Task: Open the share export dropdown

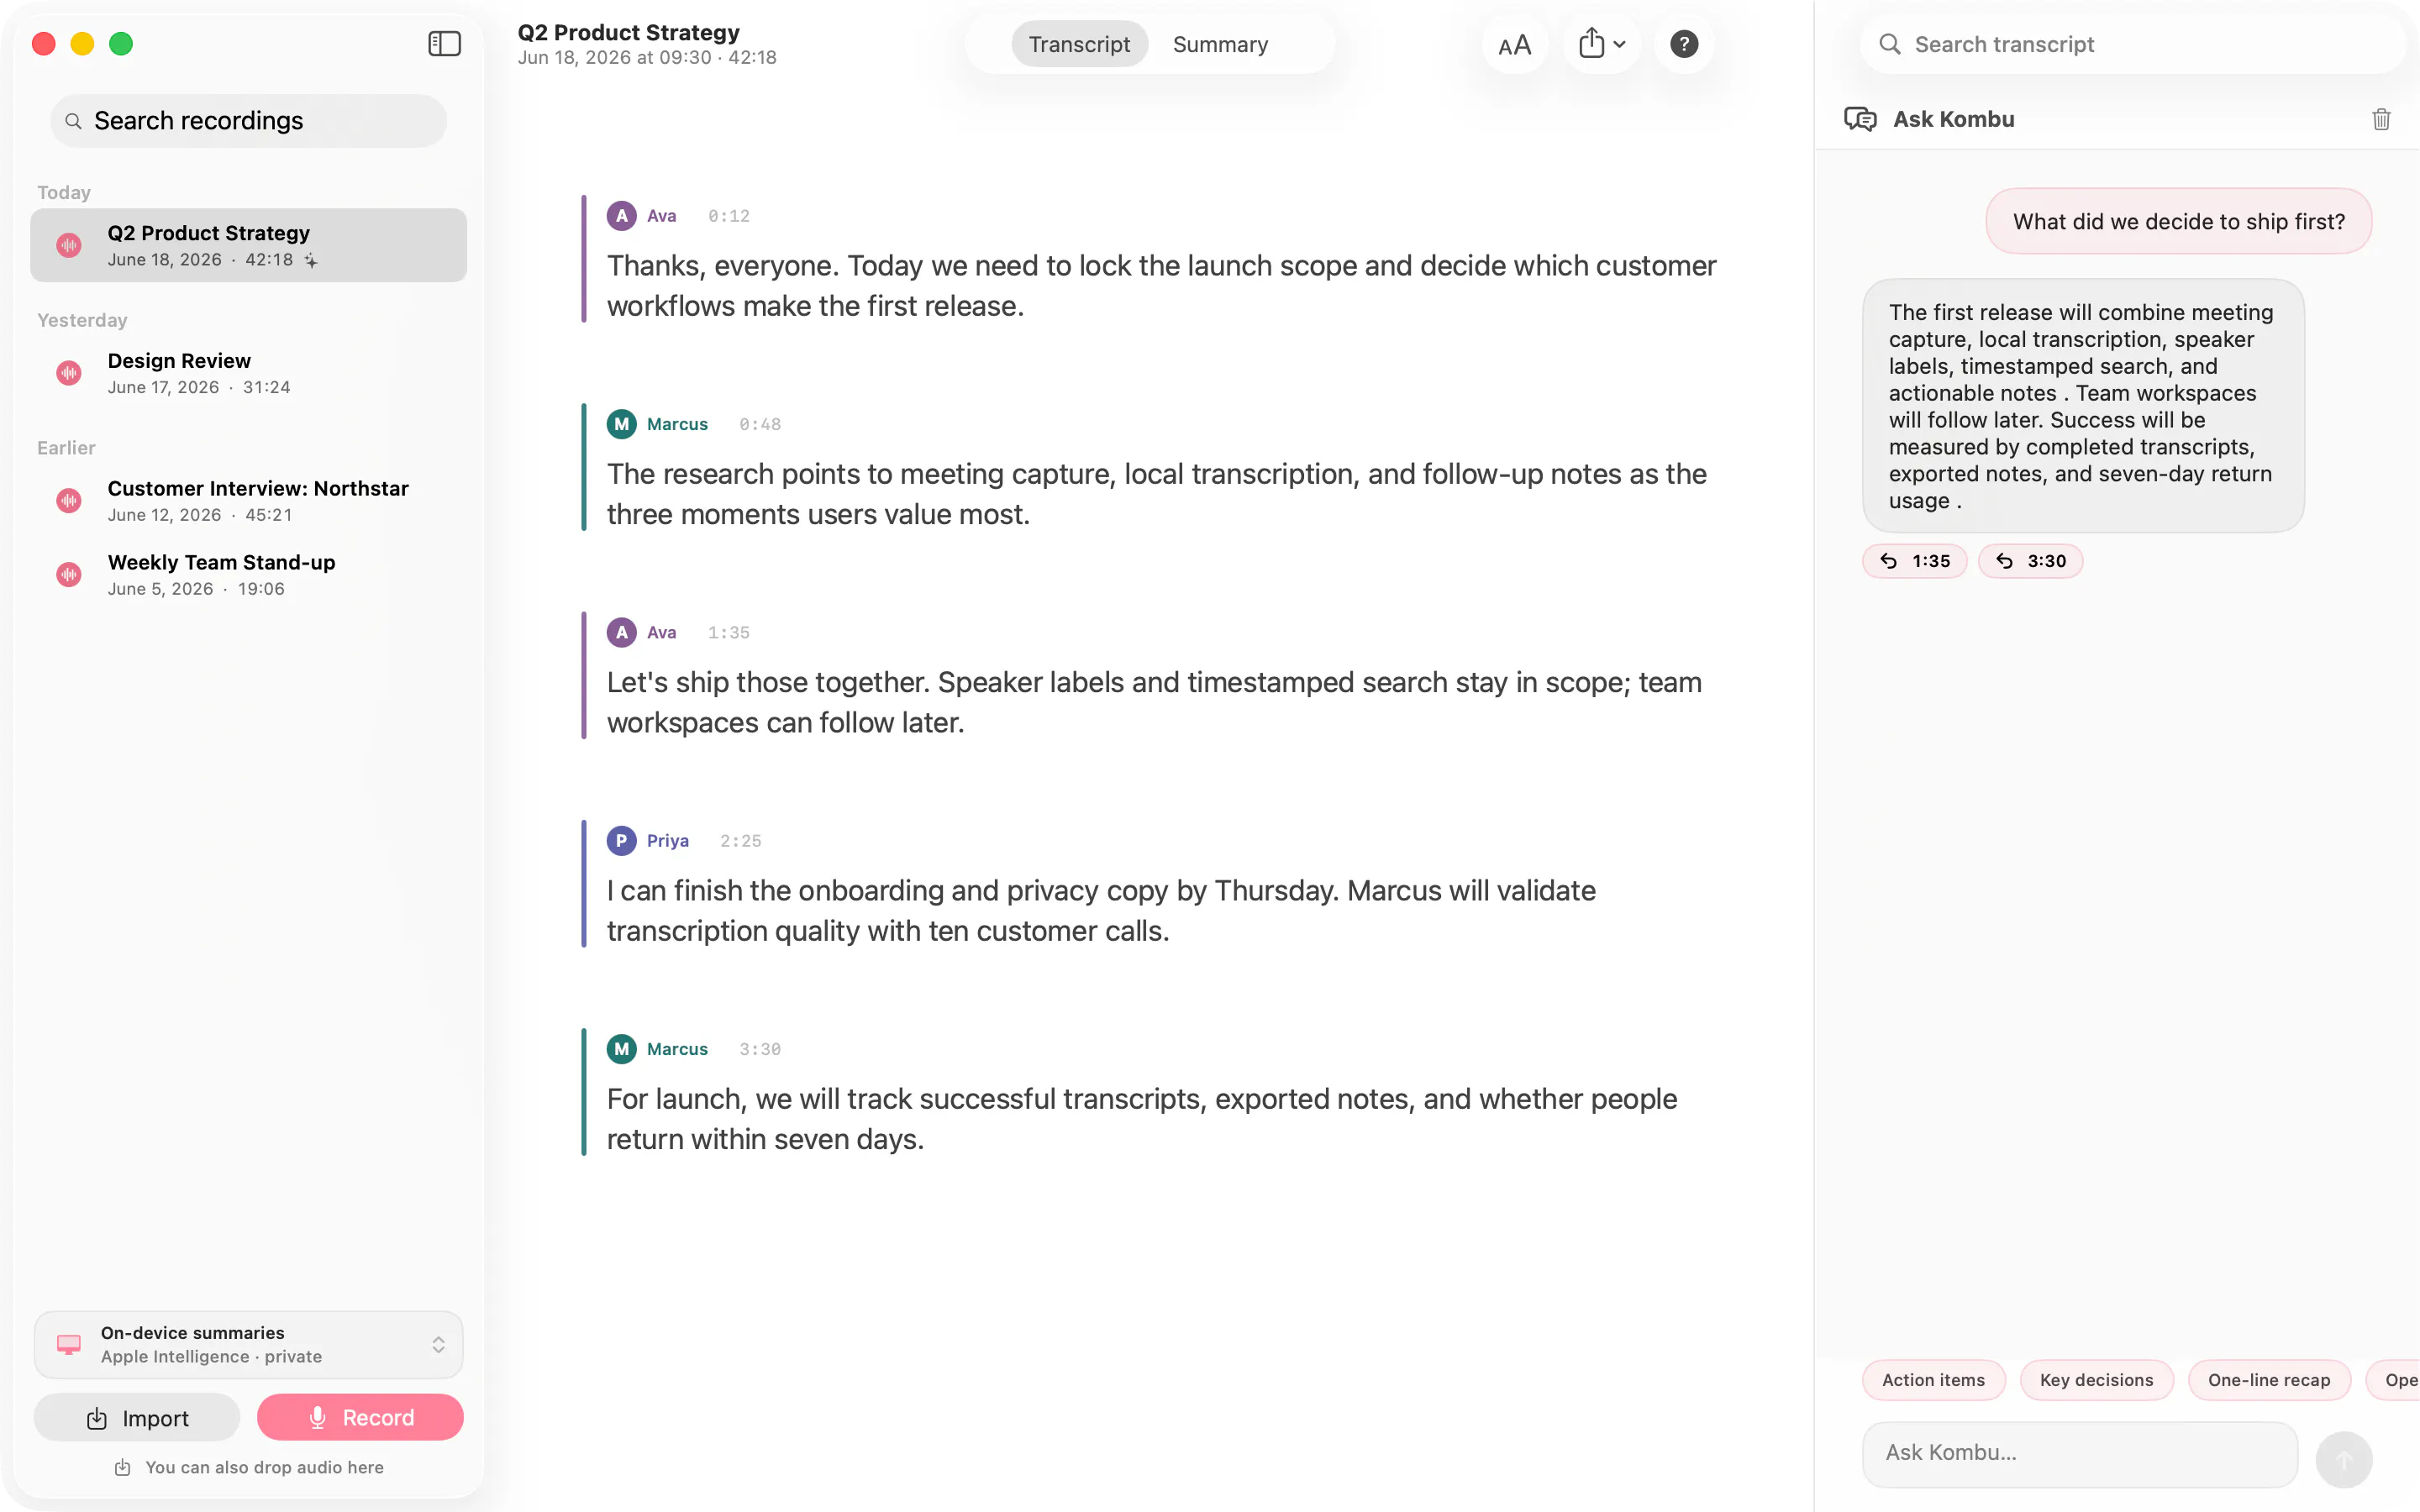Action: 1601,44
